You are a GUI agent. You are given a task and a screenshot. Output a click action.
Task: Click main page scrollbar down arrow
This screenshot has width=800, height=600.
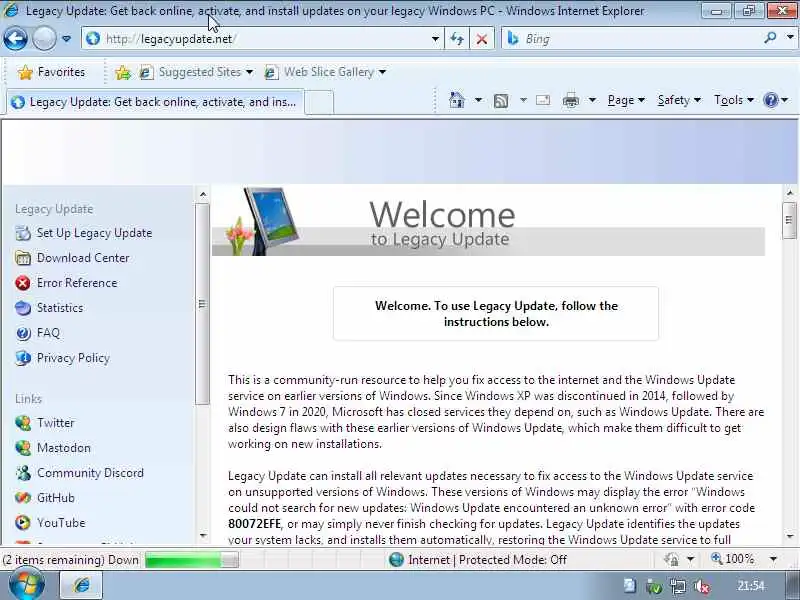pos(790,536)
